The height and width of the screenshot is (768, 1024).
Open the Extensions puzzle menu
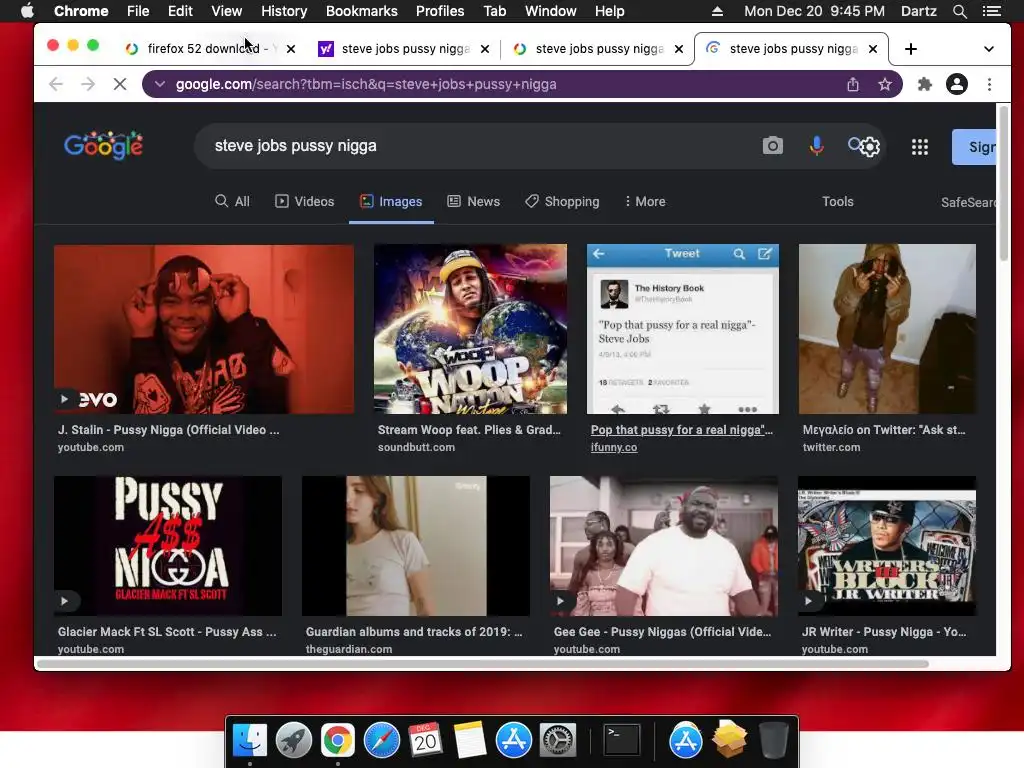[924, 84]
